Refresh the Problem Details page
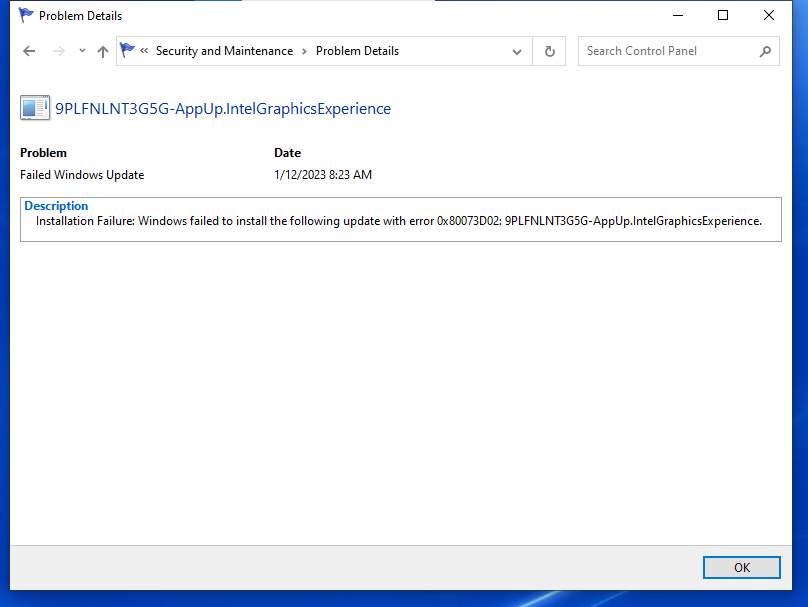 click(x=549, y=51)
